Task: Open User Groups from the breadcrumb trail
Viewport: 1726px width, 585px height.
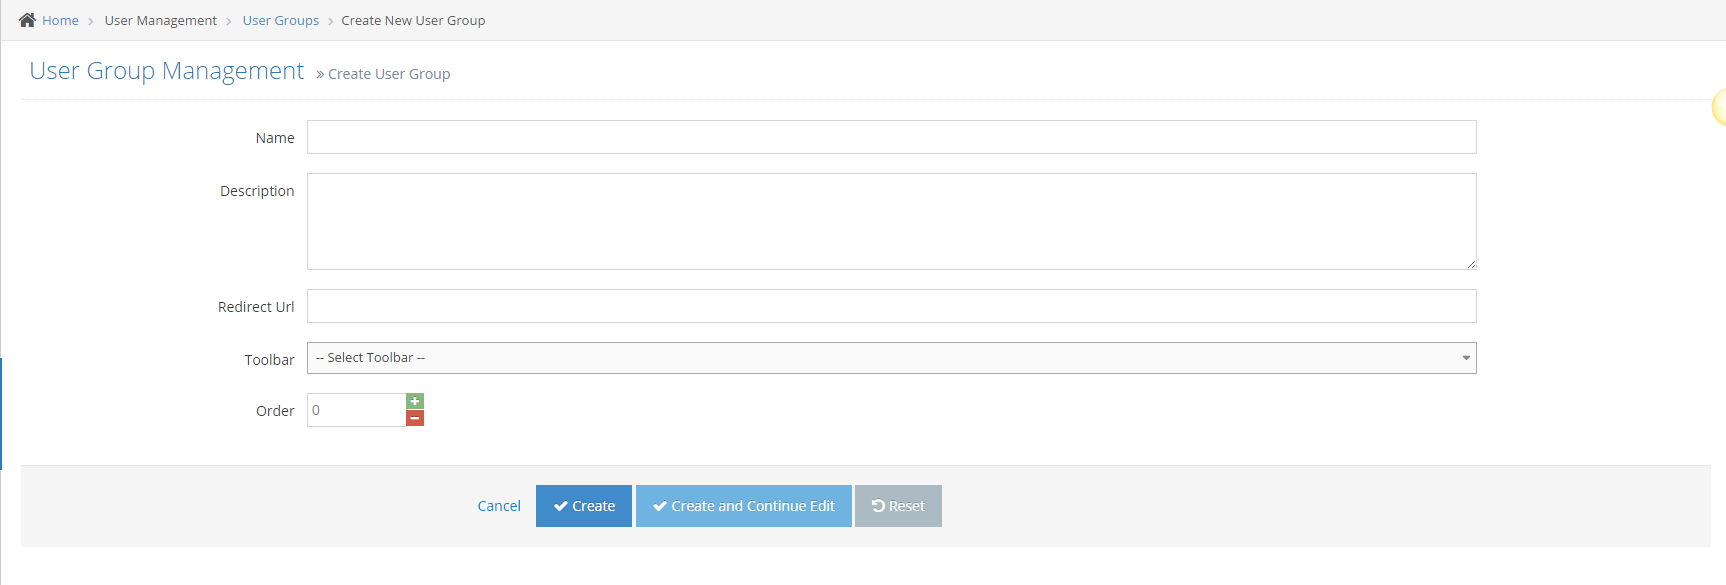Action: [280, 20]
